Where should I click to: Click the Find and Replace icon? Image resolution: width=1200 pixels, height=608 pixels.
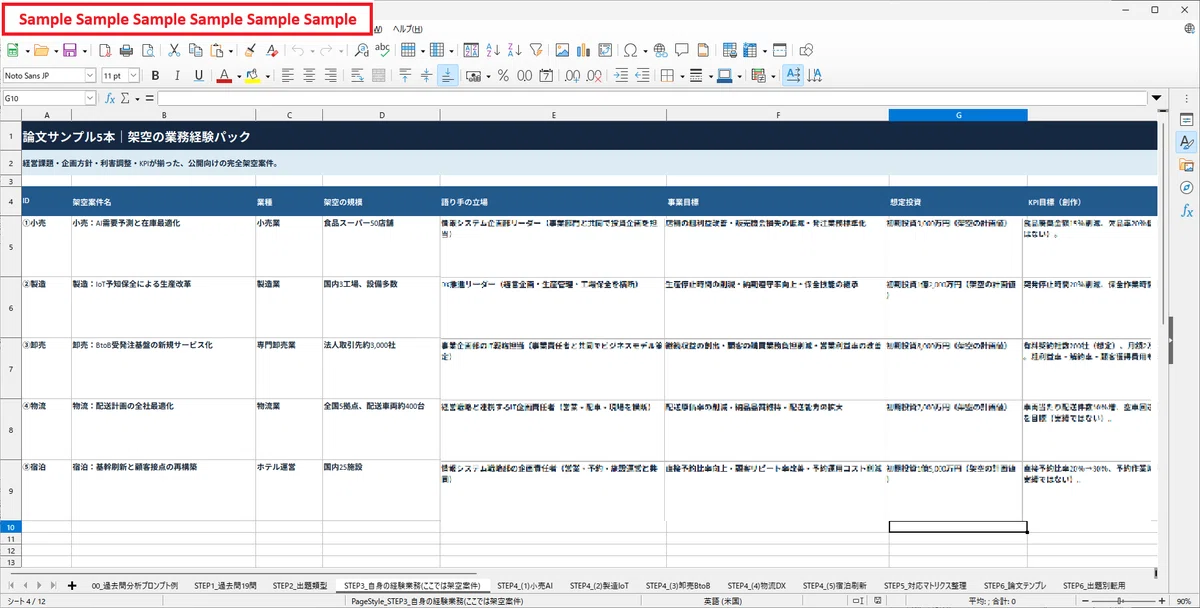tap(362, 50)
